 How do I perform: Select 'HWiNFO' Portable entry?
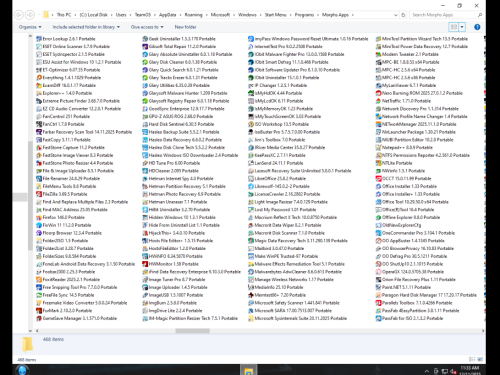click(x=172, y=256)
